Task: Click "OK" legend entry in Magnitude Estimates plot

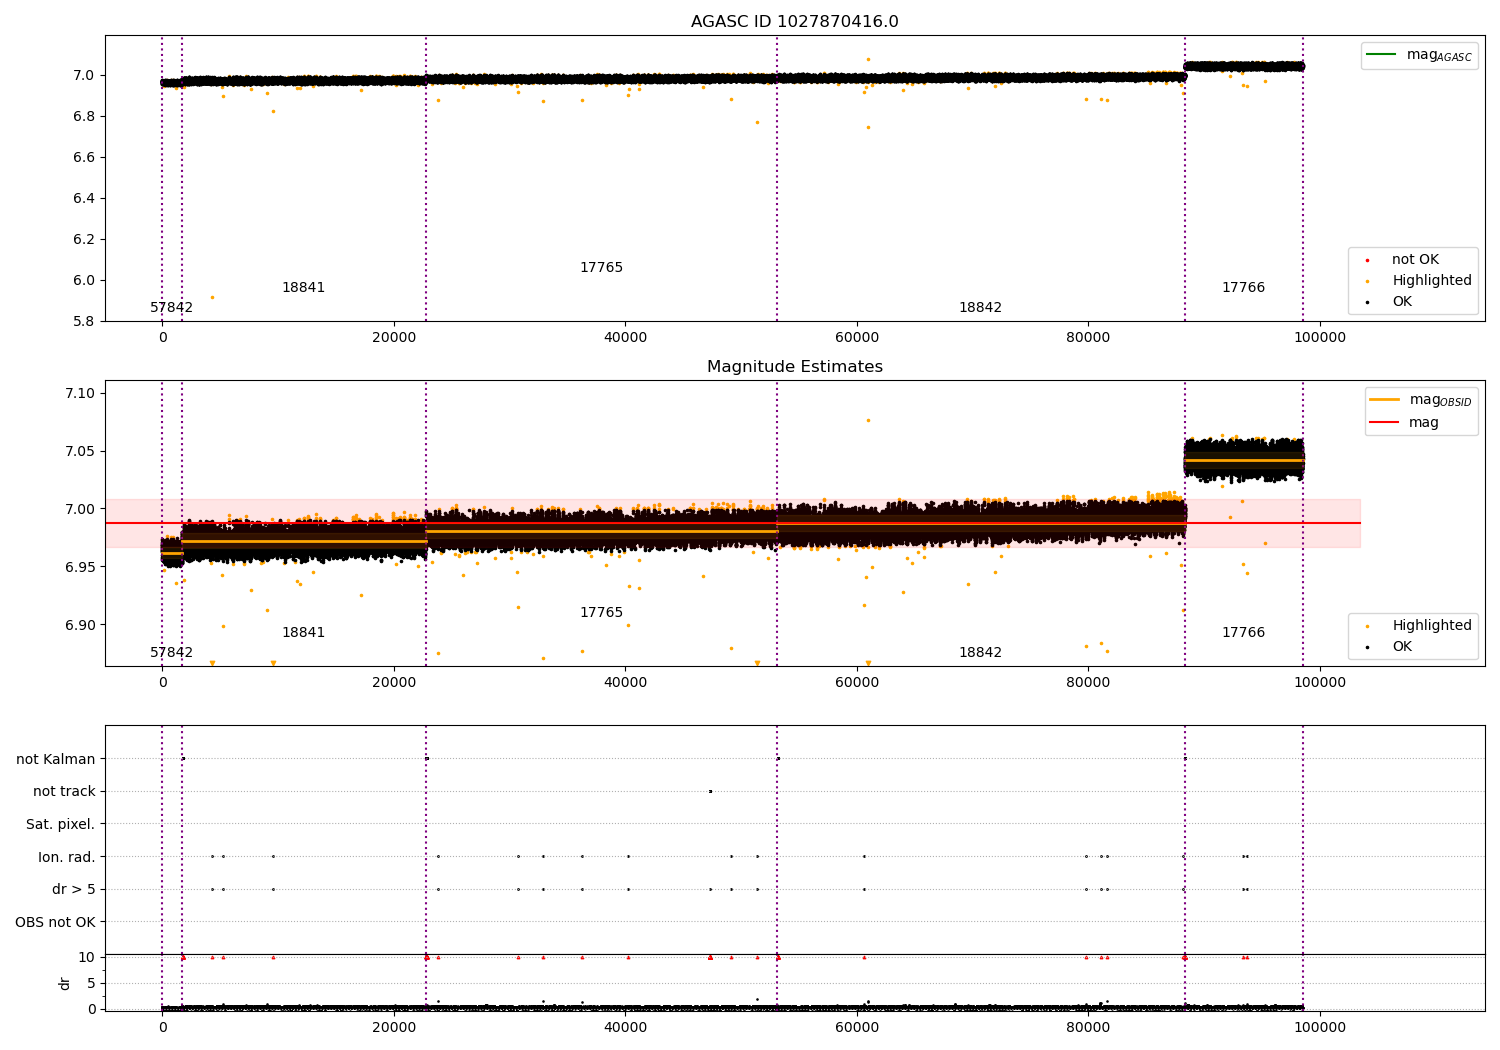Action: click(x=1402, y=647)
